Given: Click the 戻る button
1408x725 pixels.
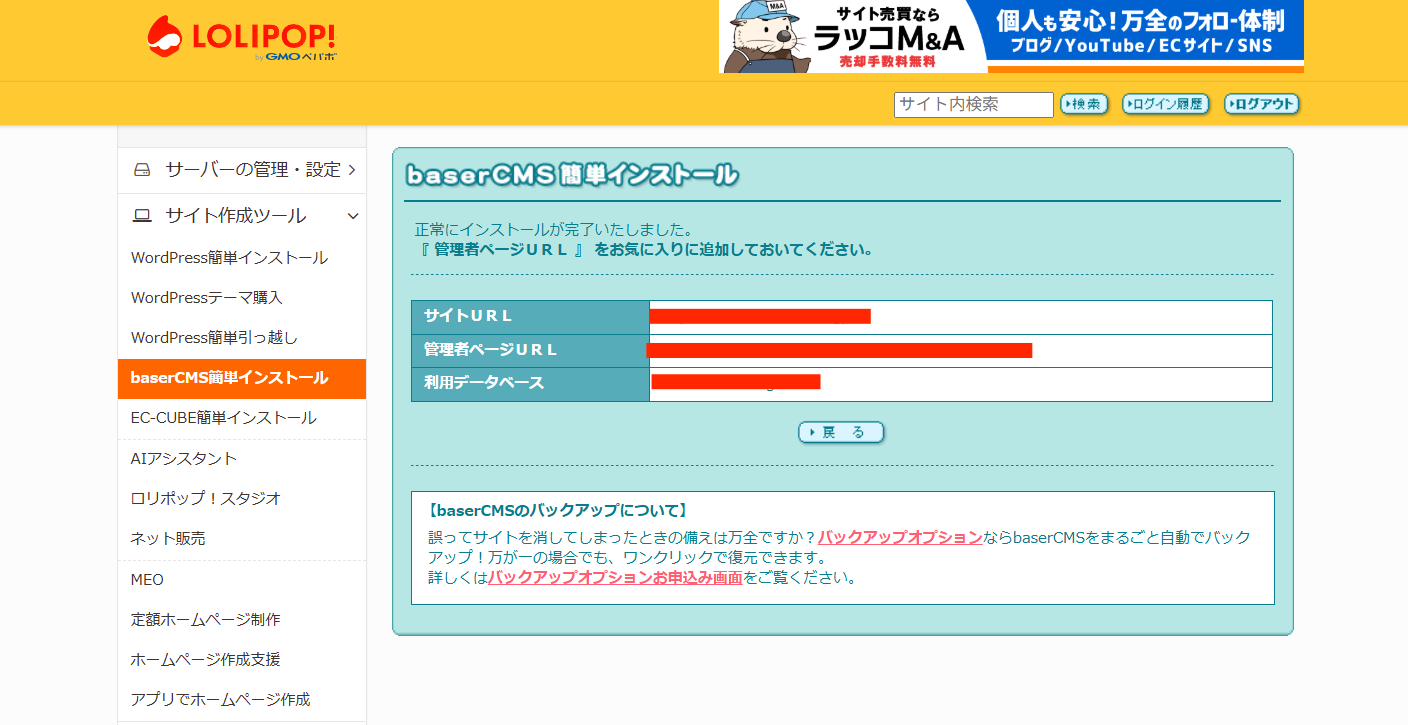Looking at the screenshot, I should tap(841, 432).
